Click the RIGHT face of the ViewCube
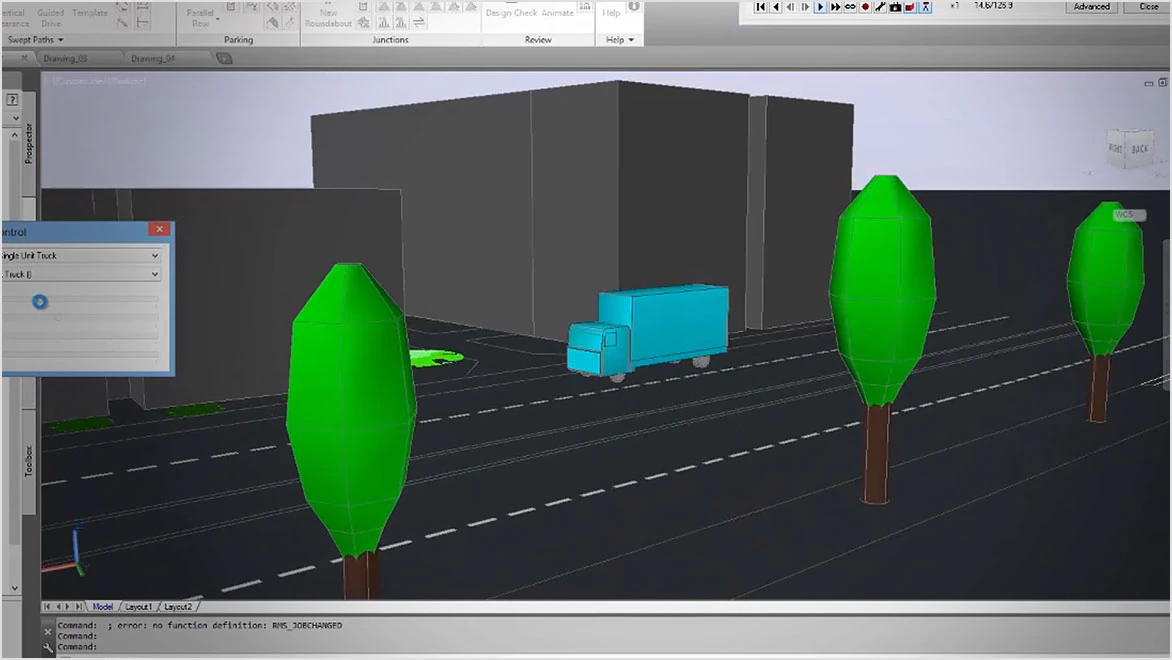This screenshot has width=1172, height=660. click(1115, 148)
